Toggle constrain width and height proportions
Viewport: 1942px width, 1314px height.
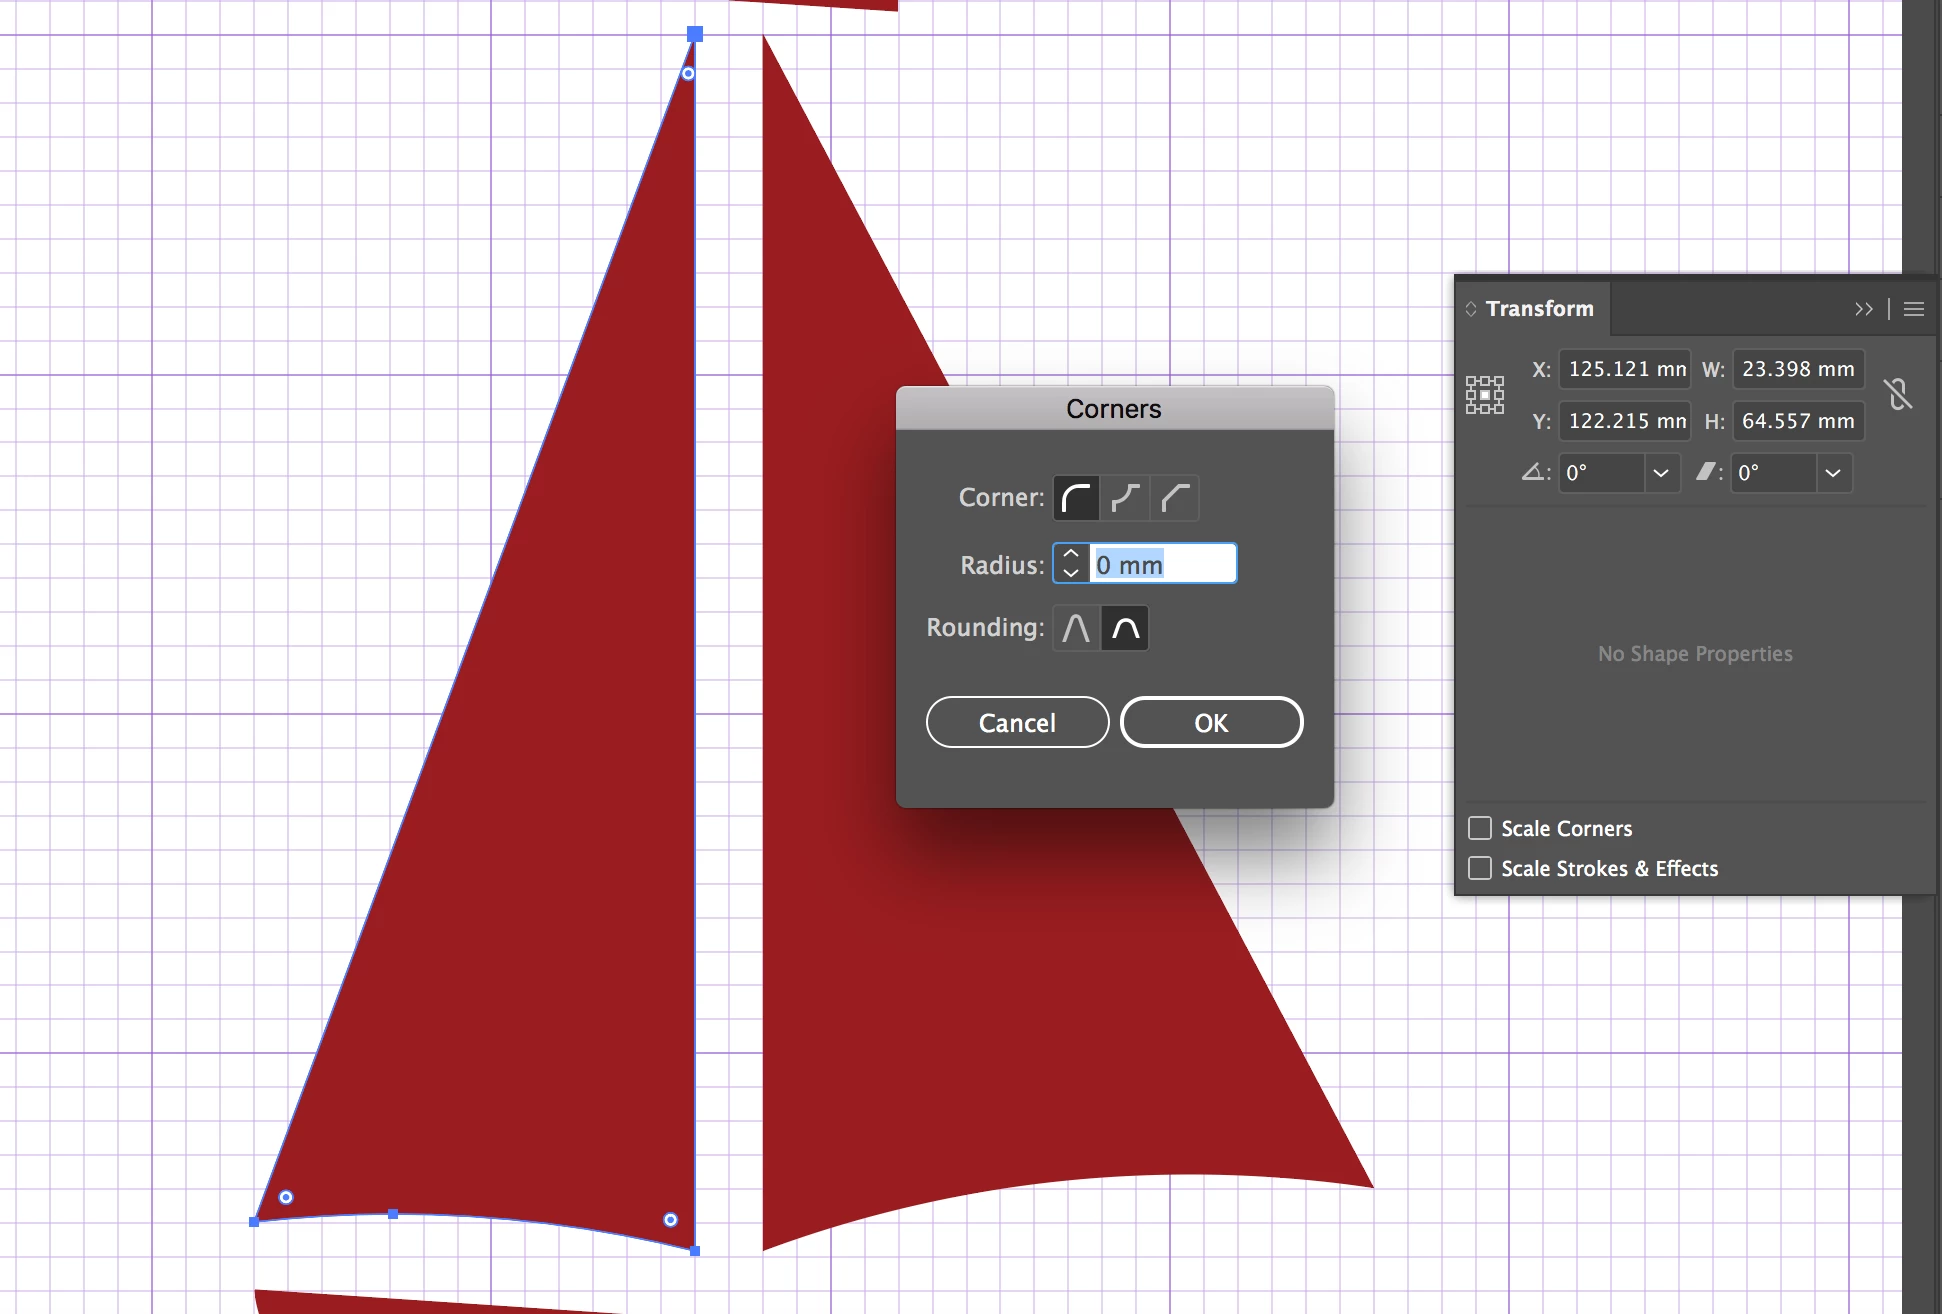[x=1898, y=394]
